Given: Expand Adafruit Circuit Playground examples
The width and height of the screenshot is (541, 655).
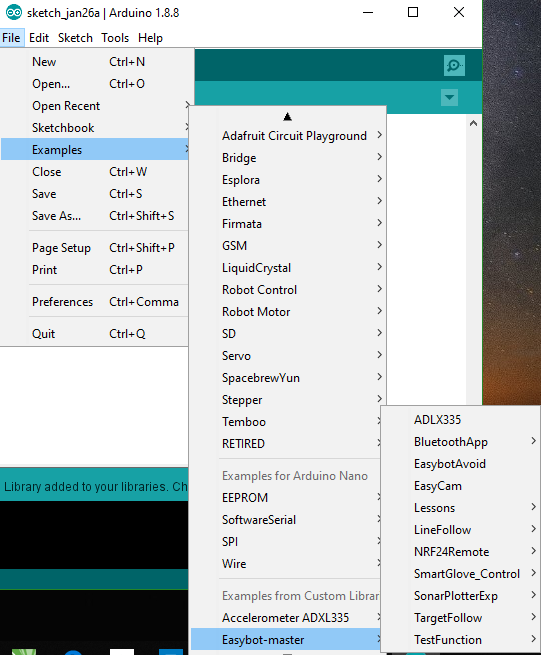Looking at the screenshot, I should 288,136.
